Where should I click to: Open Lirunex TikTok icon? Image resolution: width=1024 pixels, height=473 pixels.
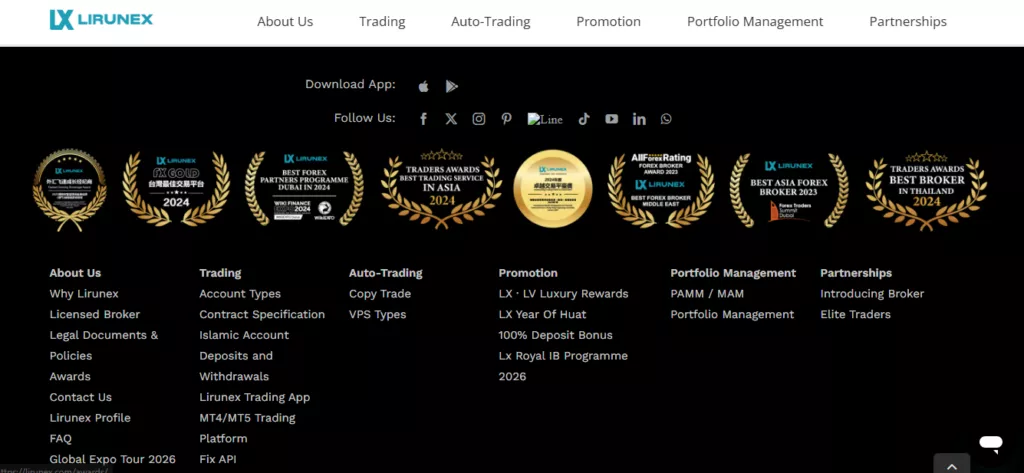tap(584, 119)
